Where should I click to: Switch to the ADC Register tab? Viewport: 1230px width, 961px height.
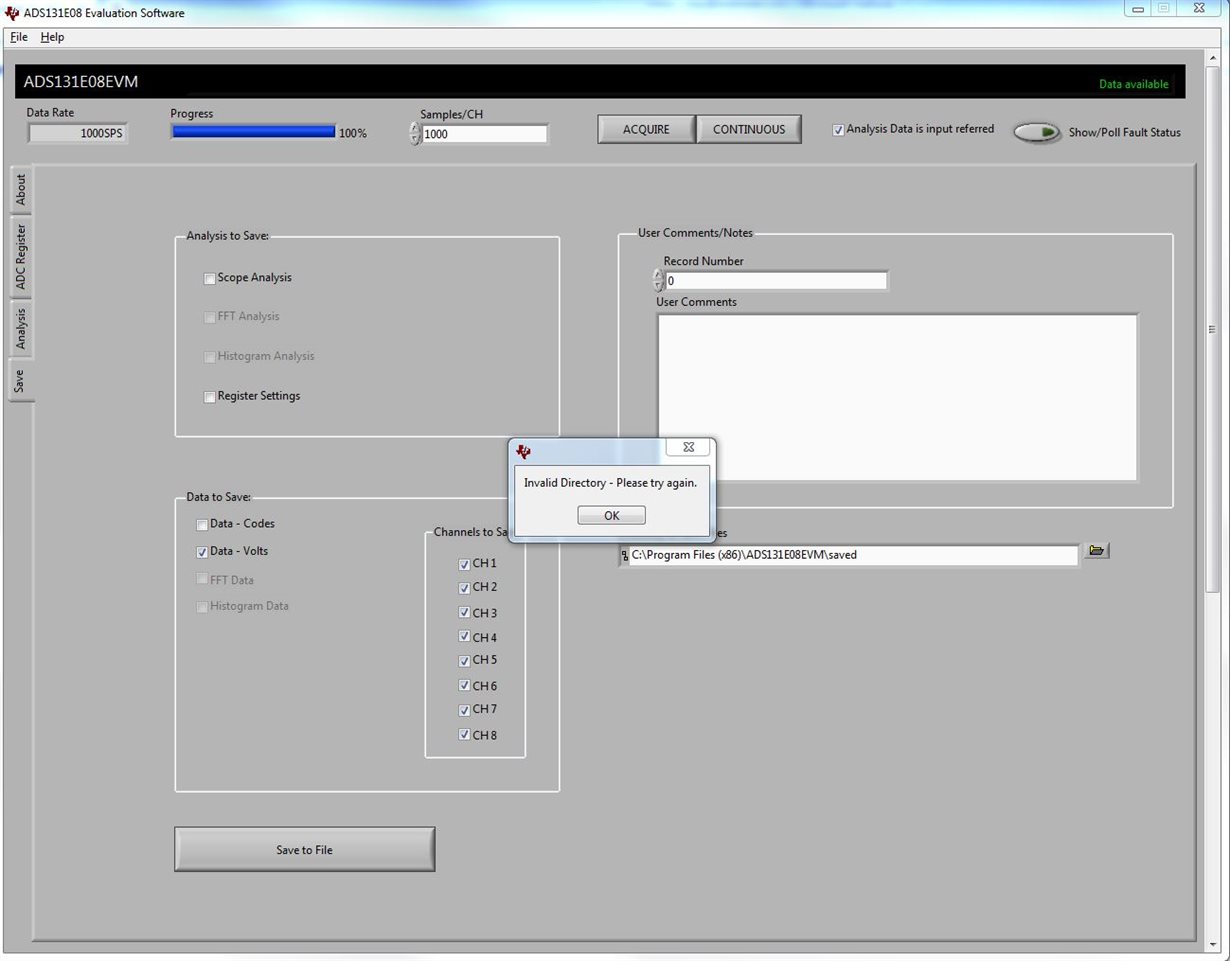pos(20,256)
